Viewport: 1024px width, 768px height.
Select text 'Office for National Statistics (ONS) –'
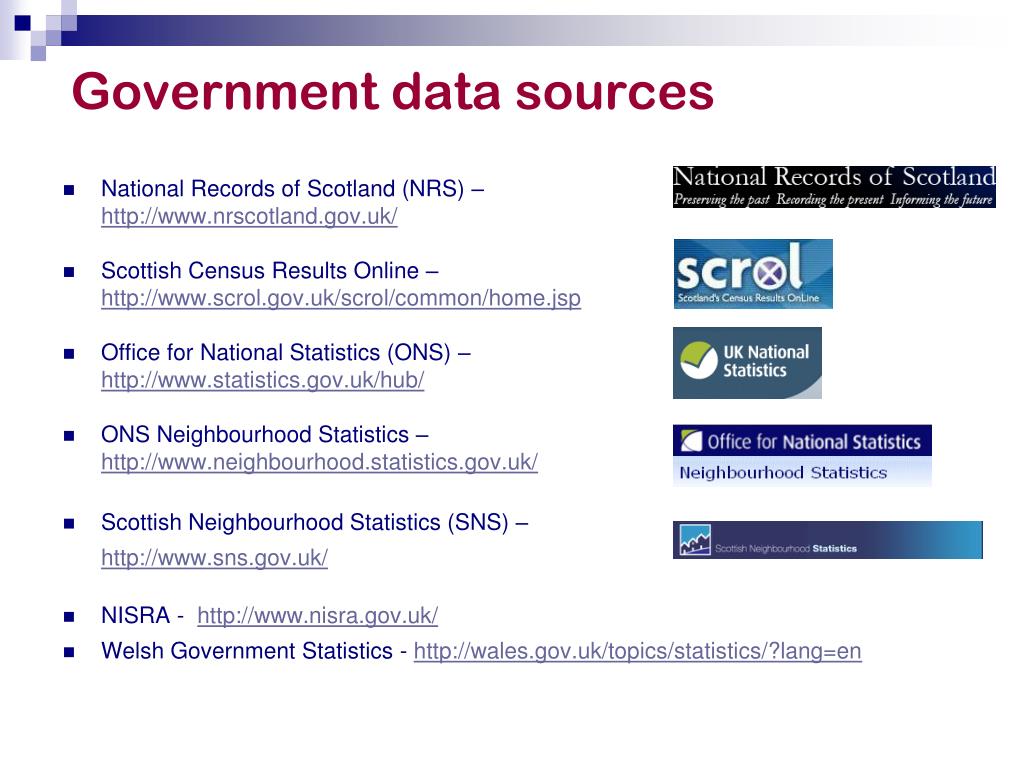(x=286, y=353)
